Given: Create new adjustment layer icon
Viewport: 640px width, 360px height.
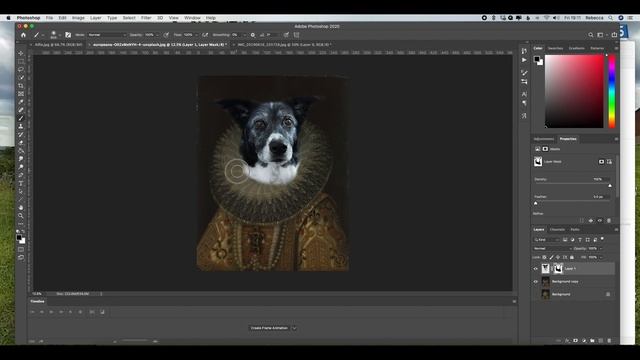Looking at the screenshot, I should click(x=584, y=340).
